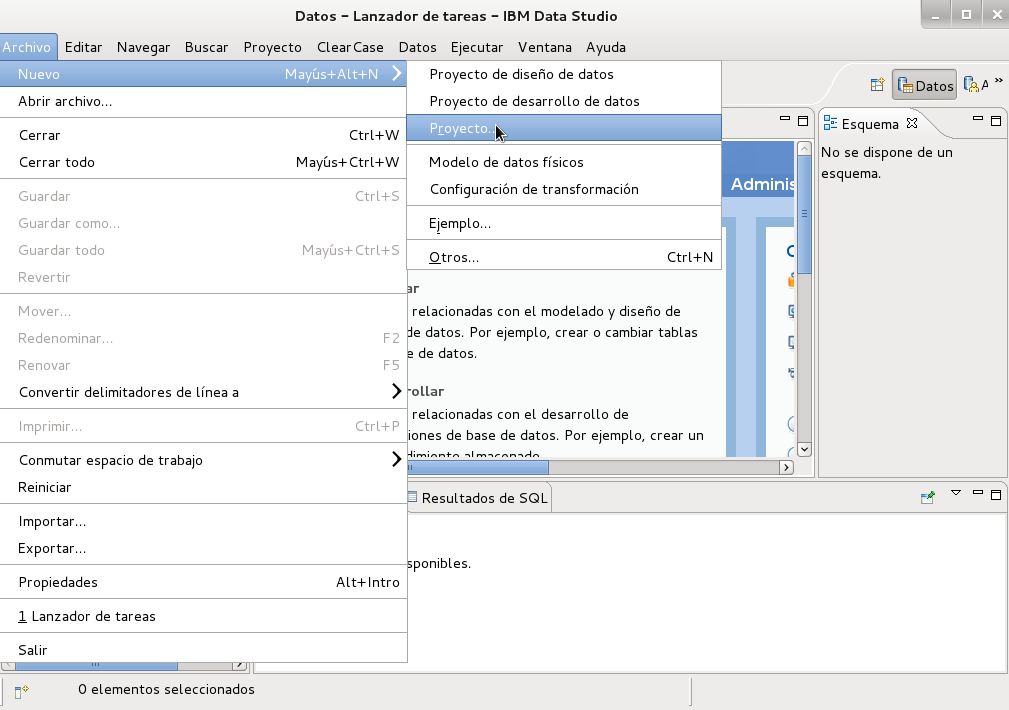Select Configuración de transformación
The height and width of the screenshot is (710, 1009).
click(564, 189)
